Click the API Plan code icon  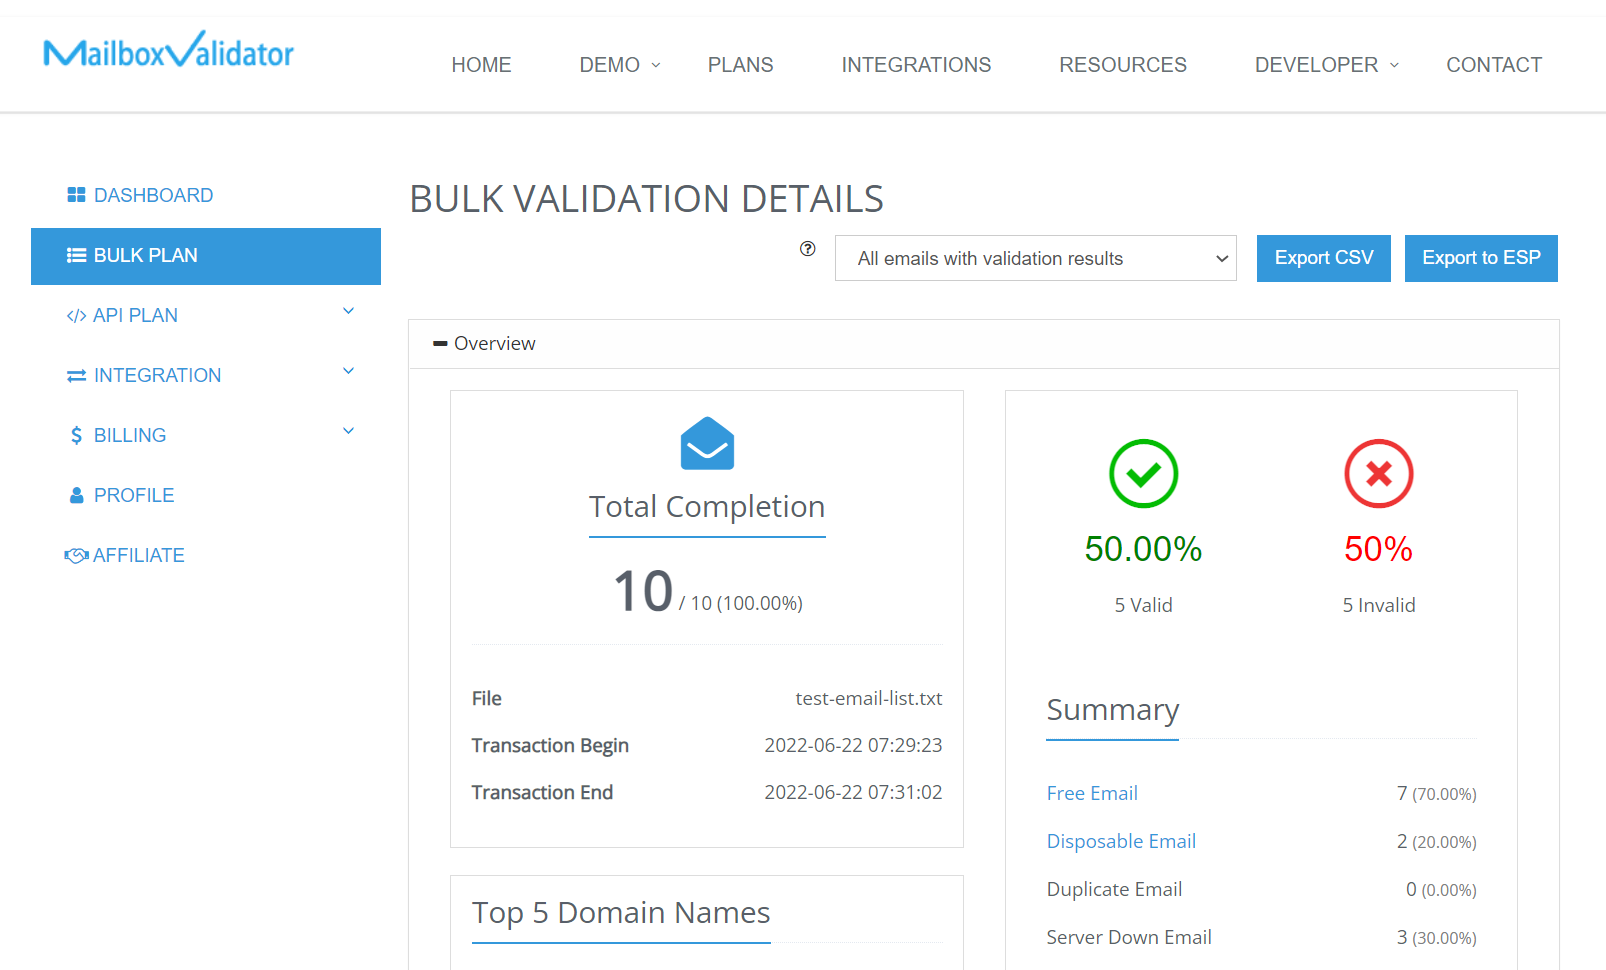(76, 316)
